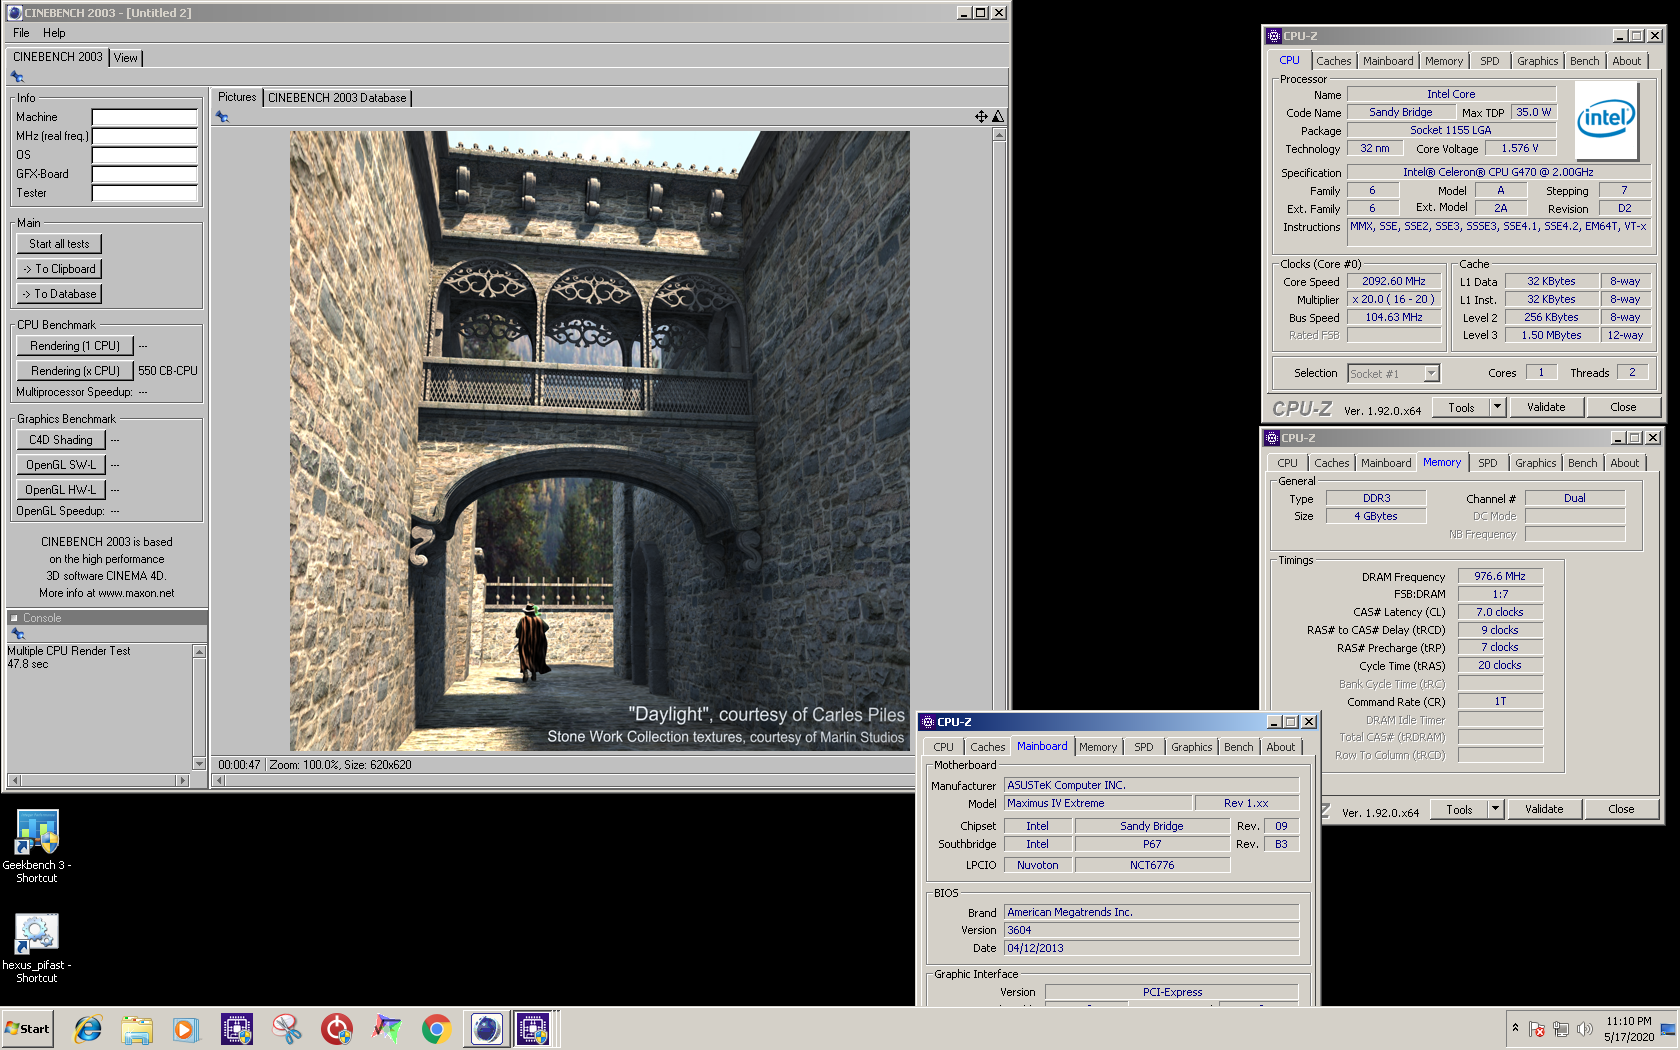Image resolution: width=1680 pixels, height=1050 pixels.
Task: Open the Tools dropdown arrow in the CPU tab window
Action: coord(1497,407)
